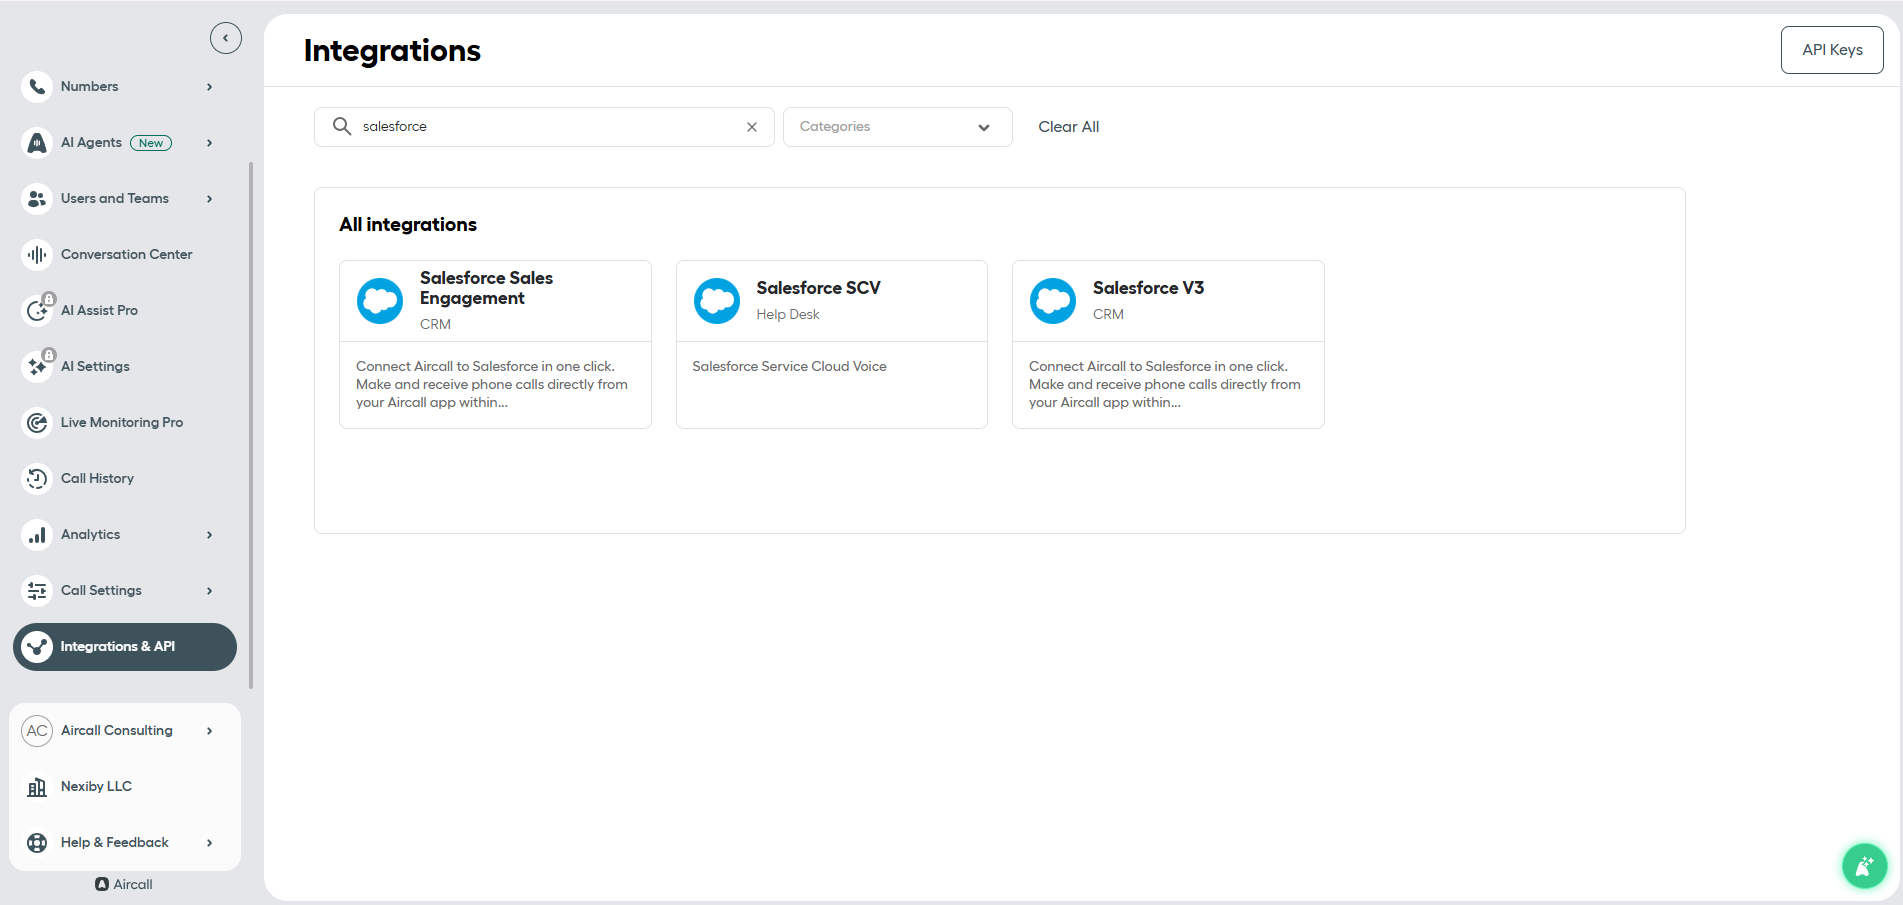This screenshot has width=1903, height=905.
Task: Open Conversation Center from the sidebar
Action: point(125,255)
